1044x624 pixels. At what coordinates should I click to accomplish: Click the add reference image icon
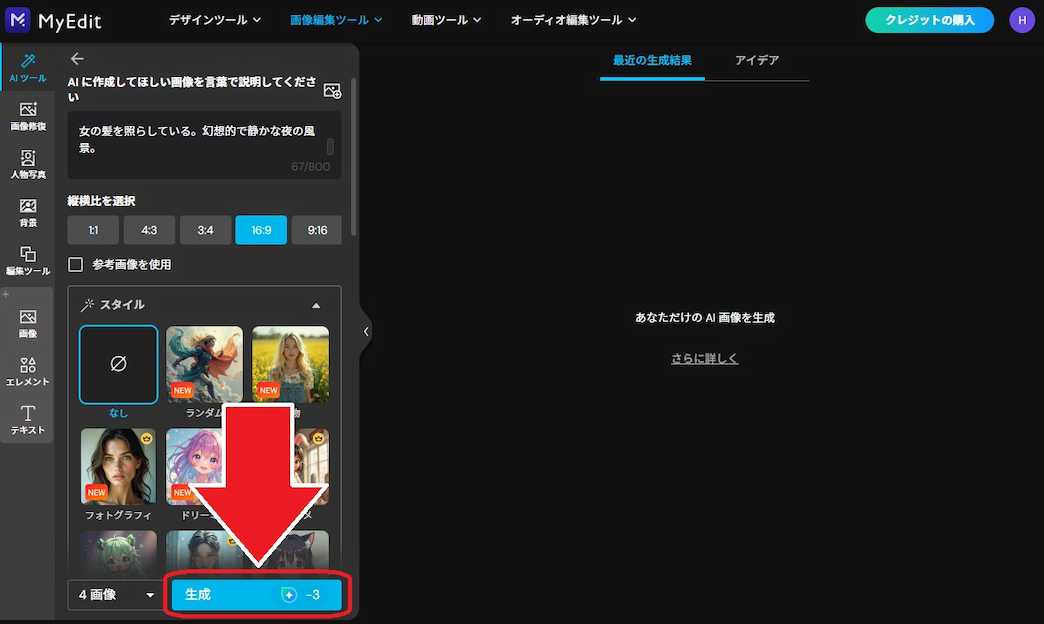click(332, 90)
